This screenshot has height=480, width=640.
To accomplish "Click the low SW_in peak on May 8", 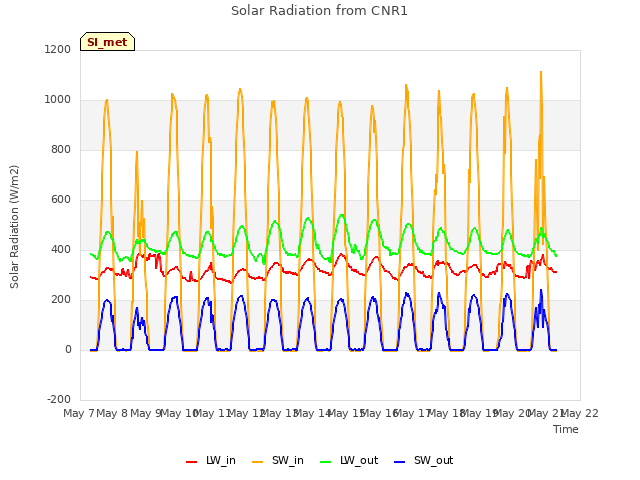I will (x=137, y=152).
